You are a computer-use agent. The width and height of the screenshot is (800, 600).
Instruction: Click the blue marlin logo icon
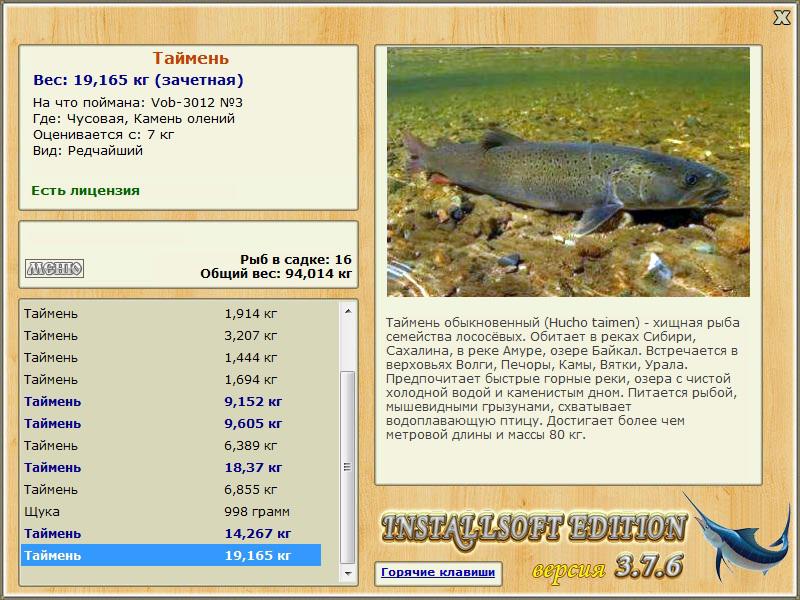click(737, 539)
